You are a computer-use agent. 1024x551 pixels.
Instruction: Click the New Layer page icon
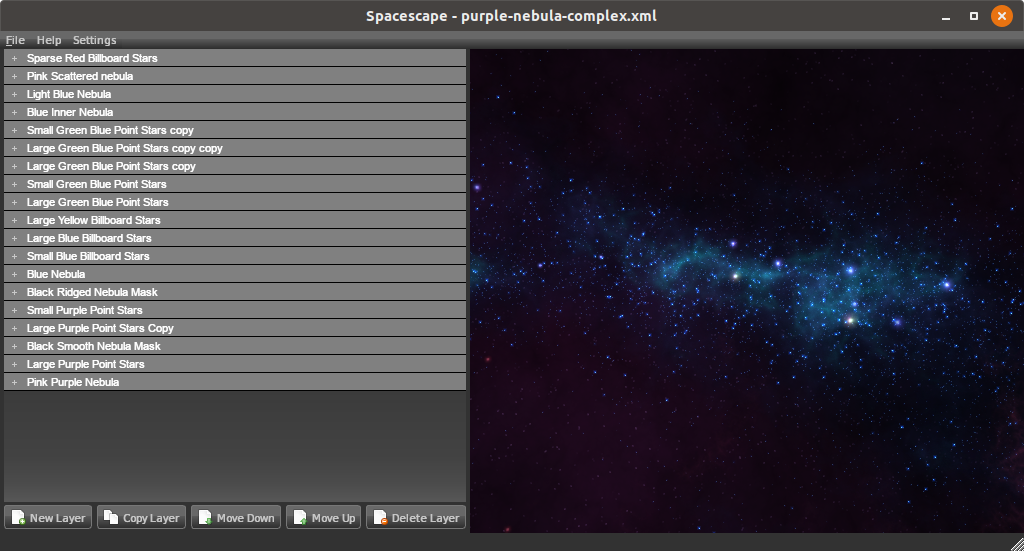point(19,518)
